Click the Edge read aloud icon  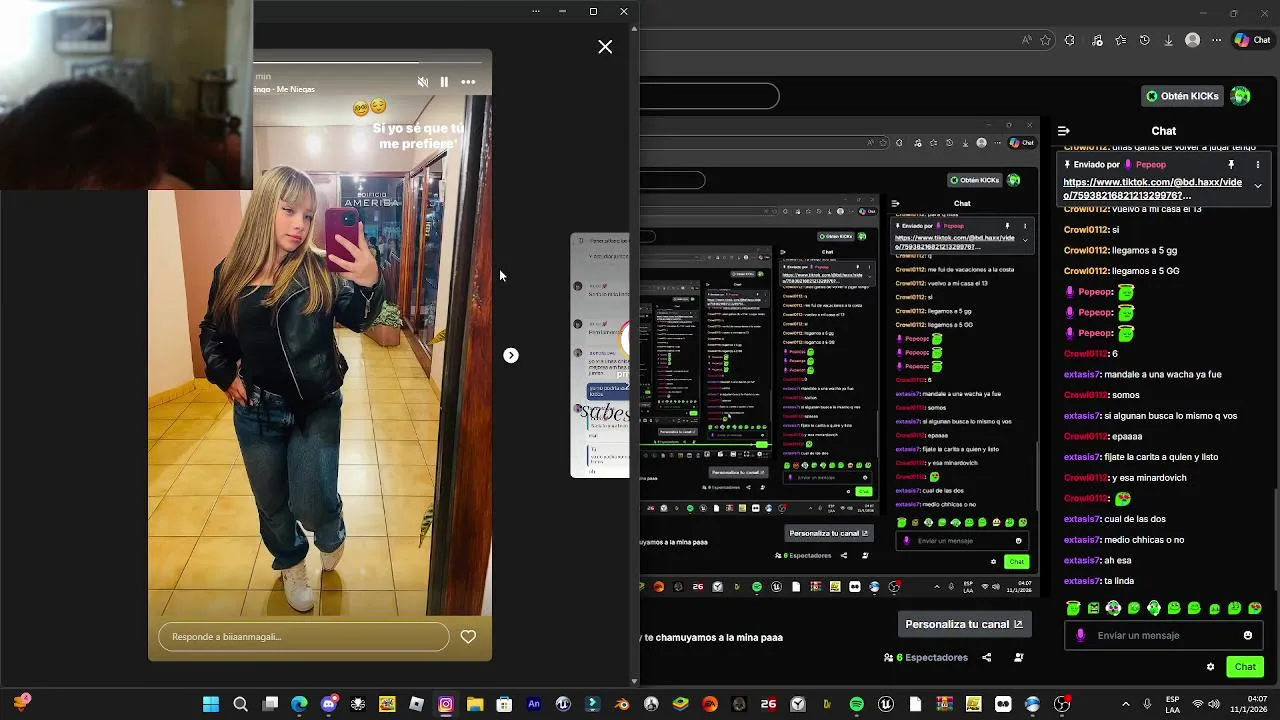tap(1026, 40)
